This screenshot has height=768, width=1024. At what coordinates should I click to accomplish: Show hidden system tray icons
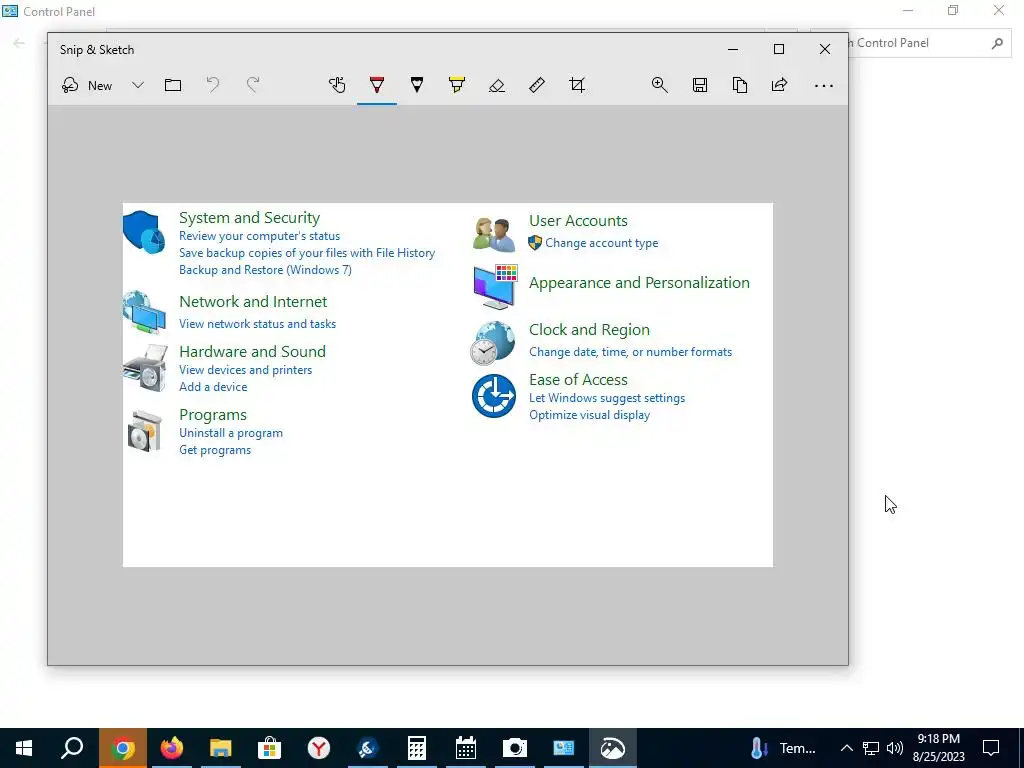[846, 748]
